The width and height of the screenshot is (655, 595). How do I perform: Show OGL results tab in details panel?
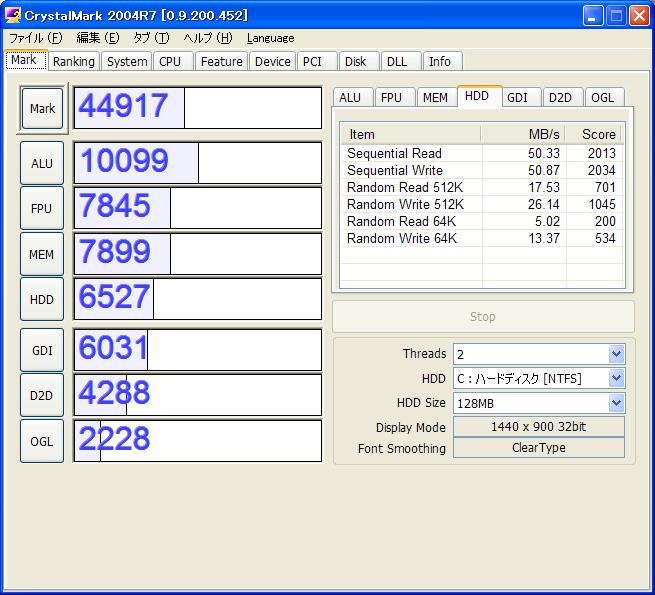pos(605,97)
